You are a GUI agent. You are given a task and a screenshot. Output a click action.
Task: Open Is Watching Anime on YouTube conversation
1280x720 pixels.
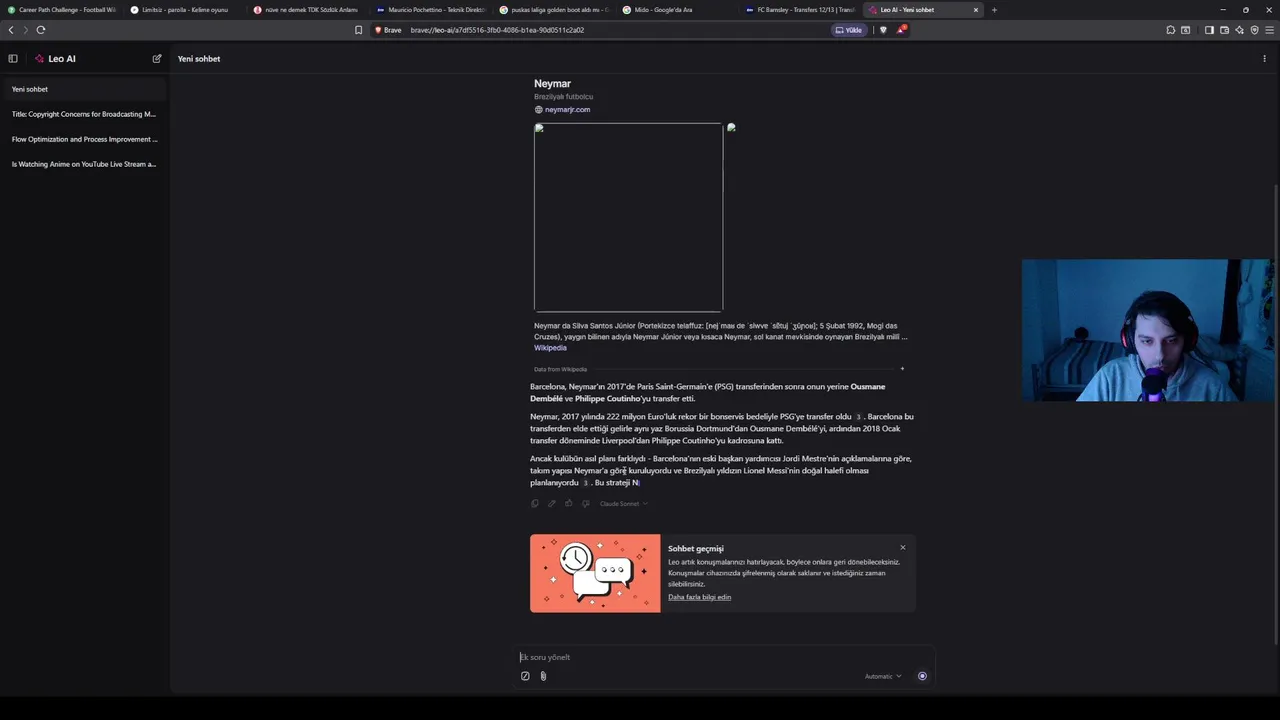click(85, 164)
